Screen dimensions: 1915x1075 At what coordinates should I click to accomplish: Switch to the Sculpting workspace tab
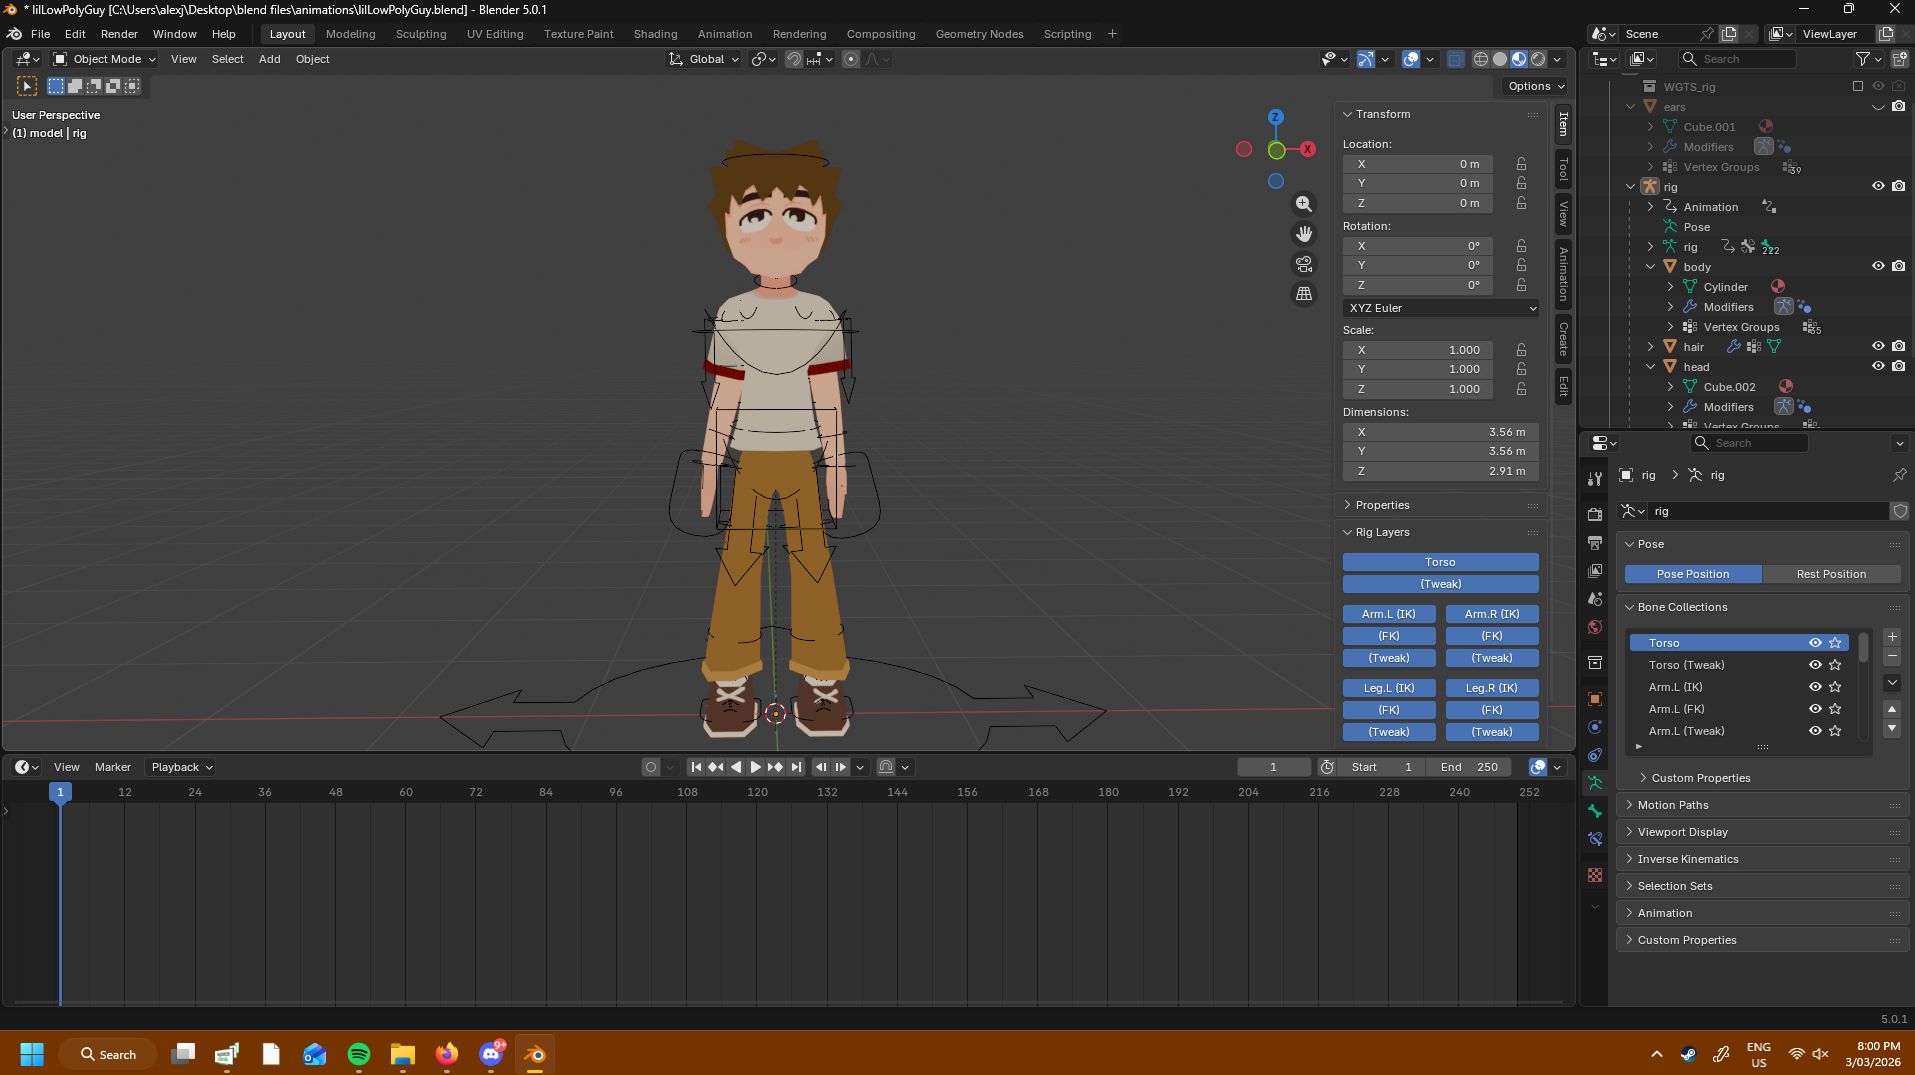click(x=421, y=34)
